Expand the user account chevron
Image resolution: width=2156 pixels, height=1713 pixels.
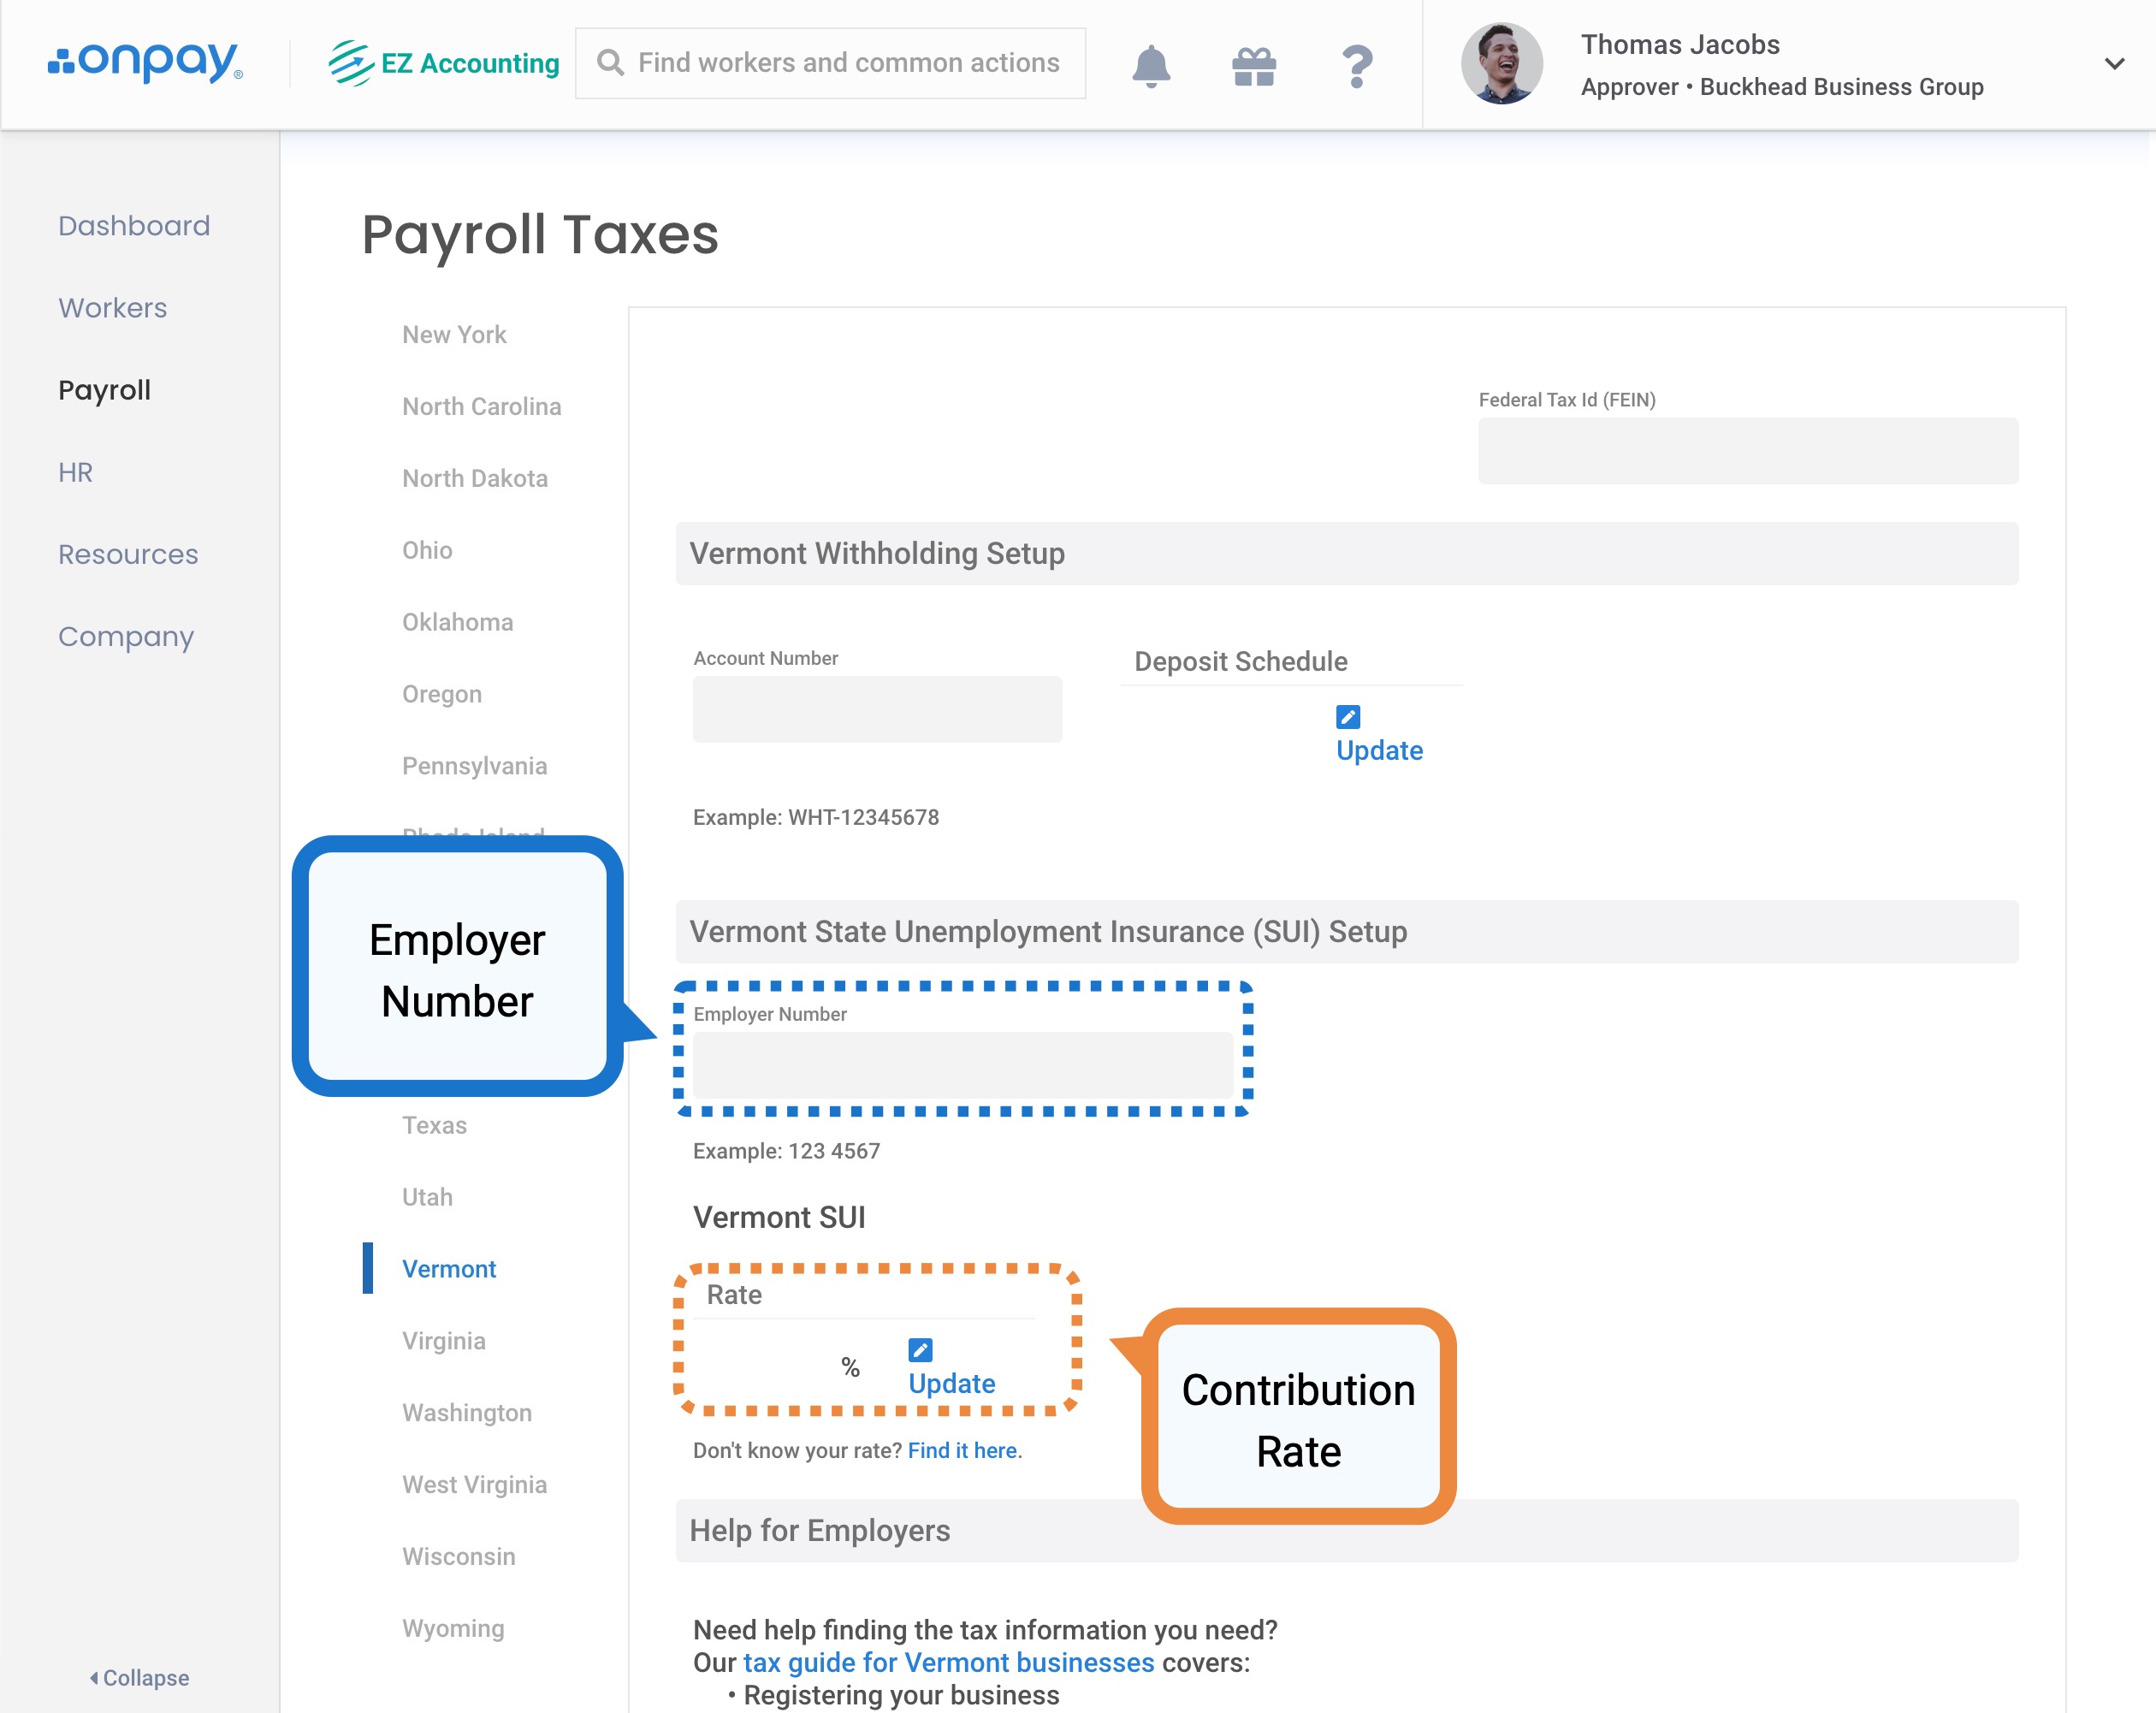[x=2114, y=64]
